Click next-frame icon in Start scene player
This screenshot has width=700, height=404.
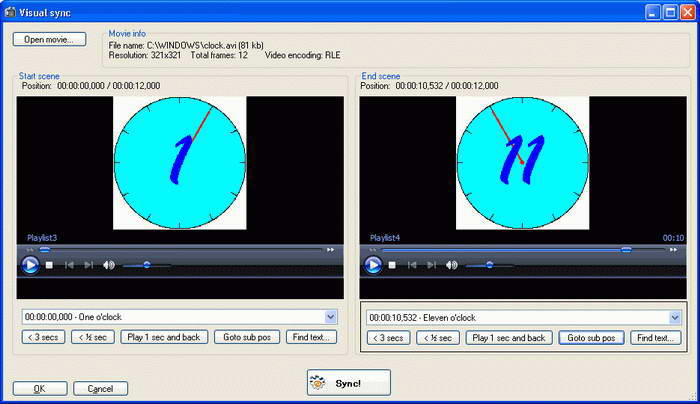click(88, 265)
